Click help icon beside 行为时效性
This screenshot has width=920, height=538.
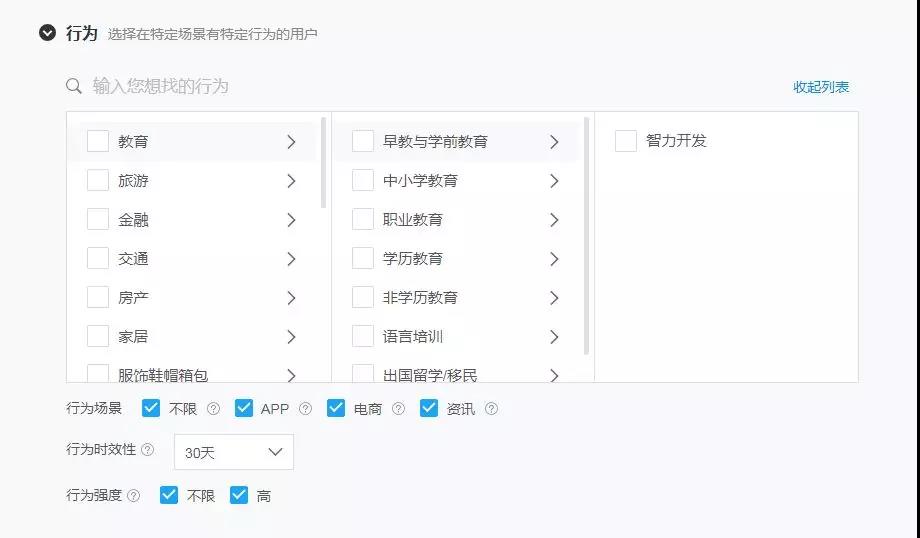point(148,450)
